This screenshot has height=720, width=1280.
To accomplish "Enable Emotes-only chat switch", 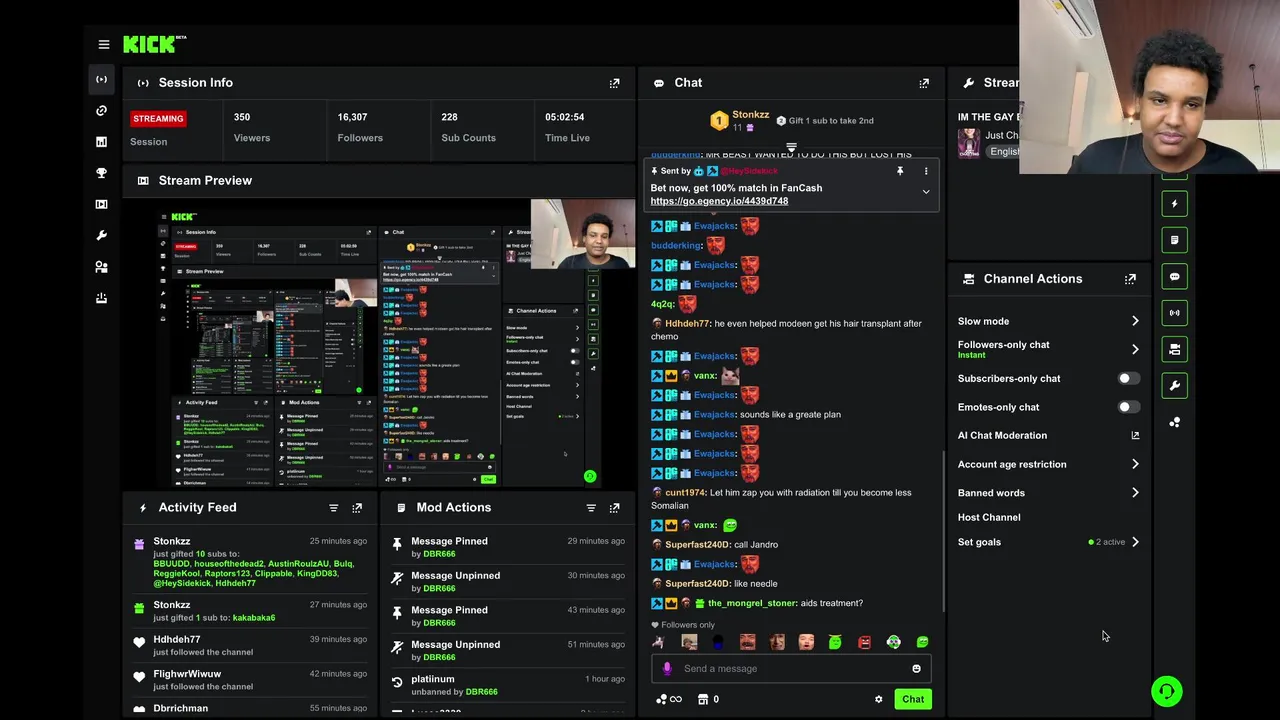I will coord(1128,407).
